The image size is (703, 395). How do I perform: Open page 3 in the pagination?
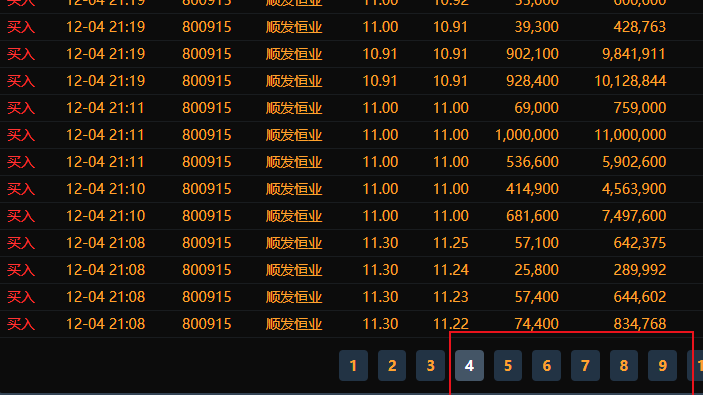[x=430, y=365]
